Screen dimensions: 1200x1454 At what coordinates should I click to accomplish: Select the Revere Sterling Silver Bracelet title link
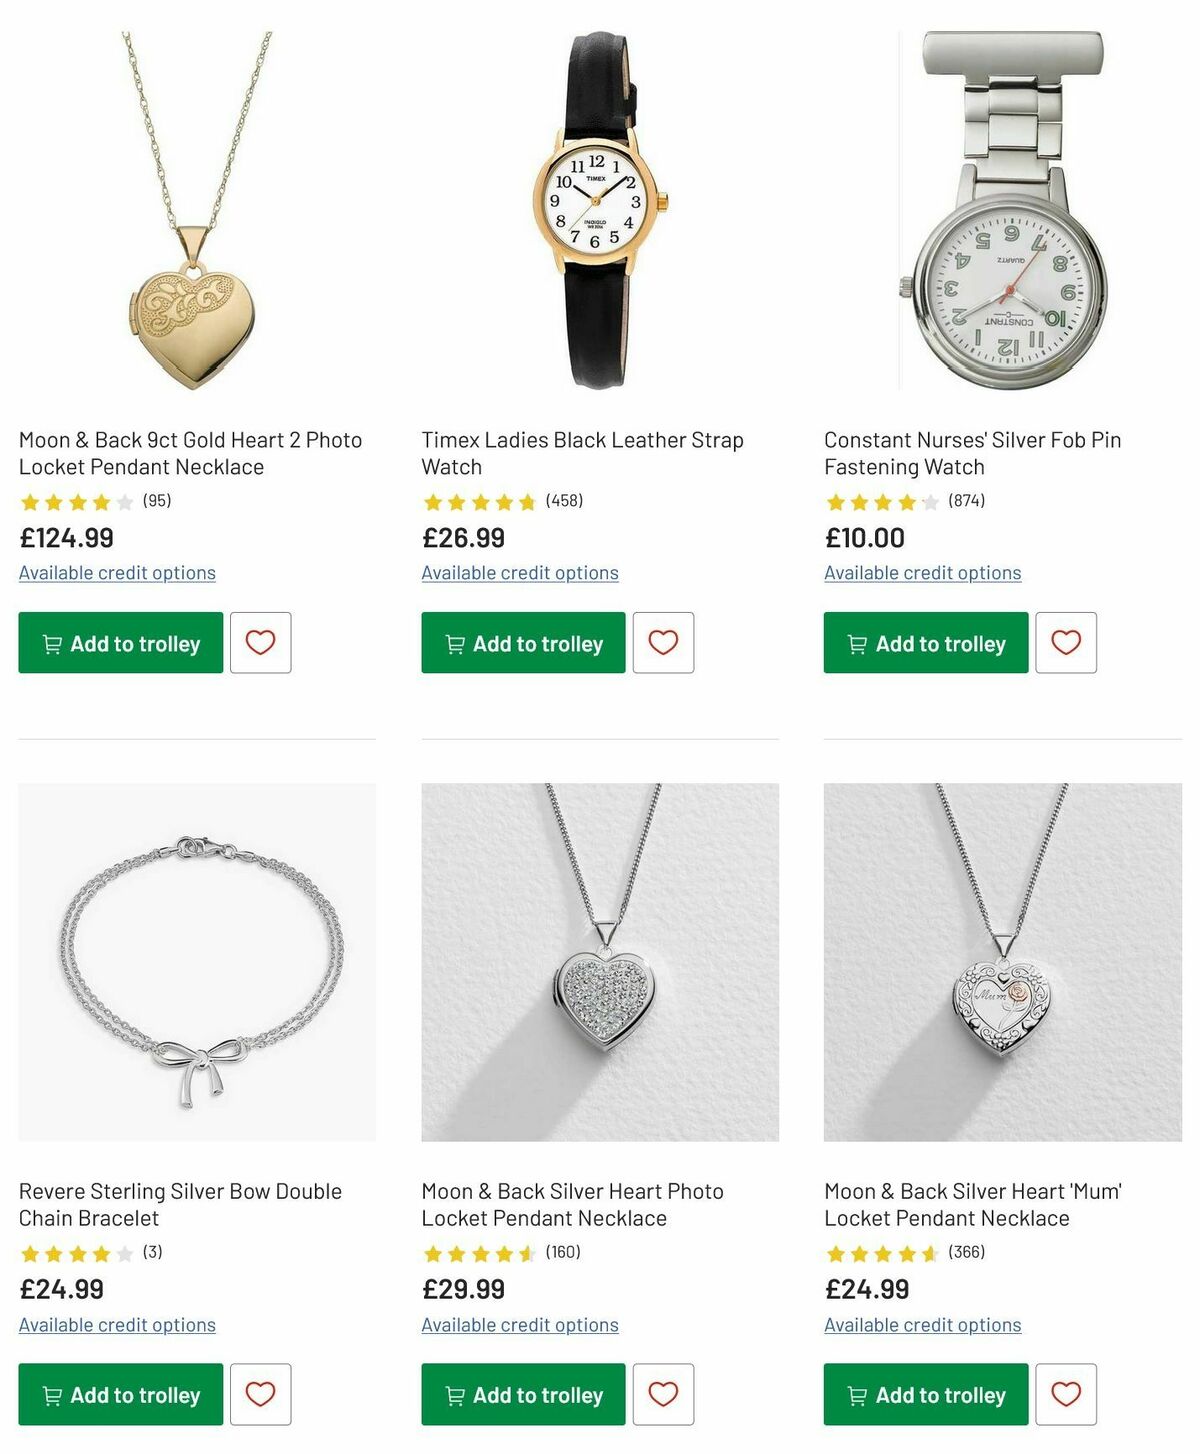tap(181, 1204)
